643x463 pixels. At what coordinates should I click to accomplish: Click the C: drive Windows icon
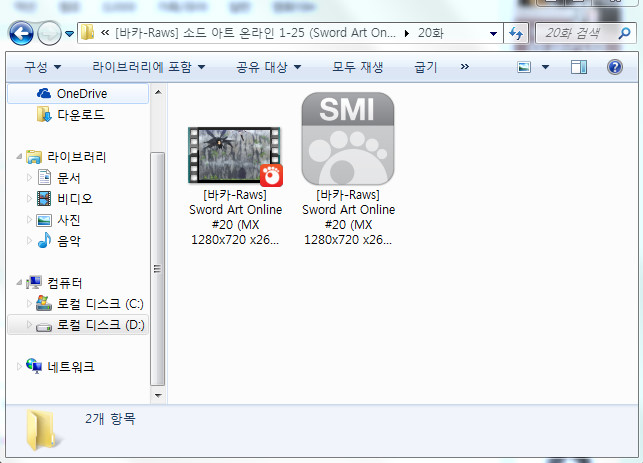(x=44, y=303)
